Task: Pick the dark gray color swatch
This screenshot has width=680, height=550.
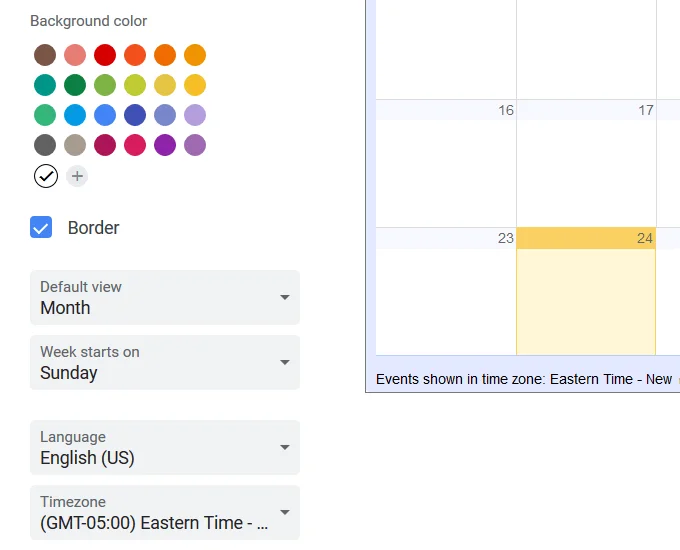Action: tap(45, 145)
